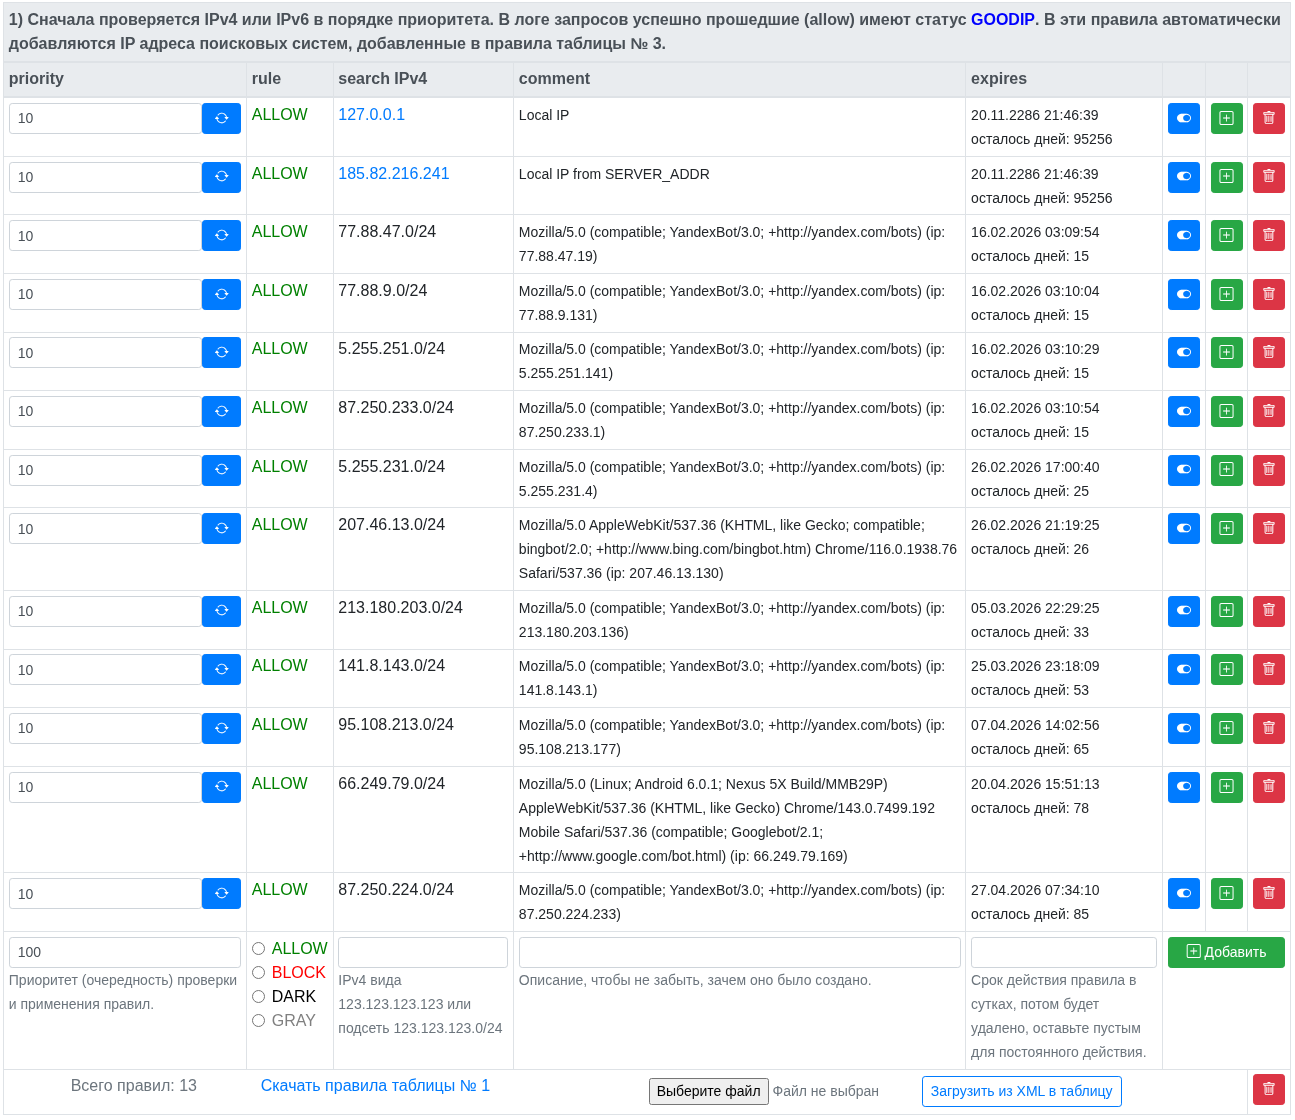1295x1120 pixels.
Task: Click the Выберите файл button
Action: tap(708, 1091)
